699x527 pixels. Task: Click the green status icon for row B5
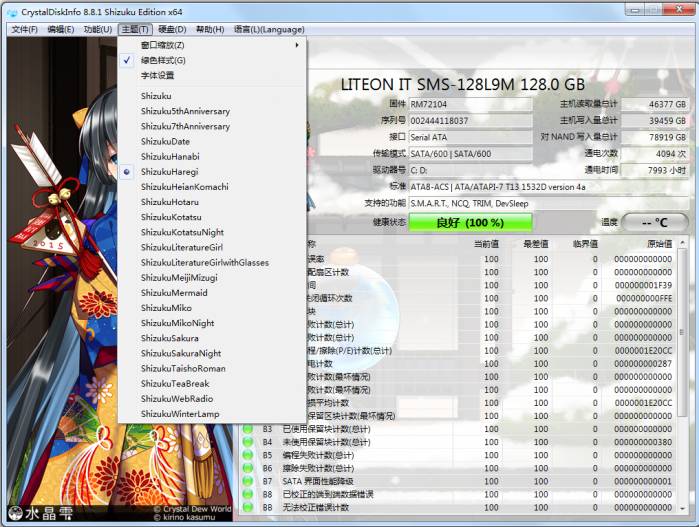click(248, 455)
